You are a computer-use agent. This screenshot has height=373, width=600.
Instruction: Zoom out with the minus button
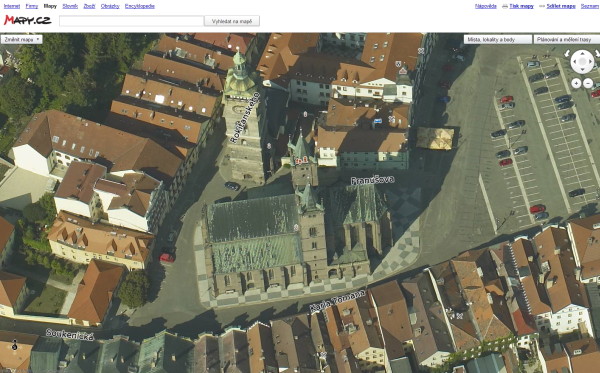pos(588,83)
